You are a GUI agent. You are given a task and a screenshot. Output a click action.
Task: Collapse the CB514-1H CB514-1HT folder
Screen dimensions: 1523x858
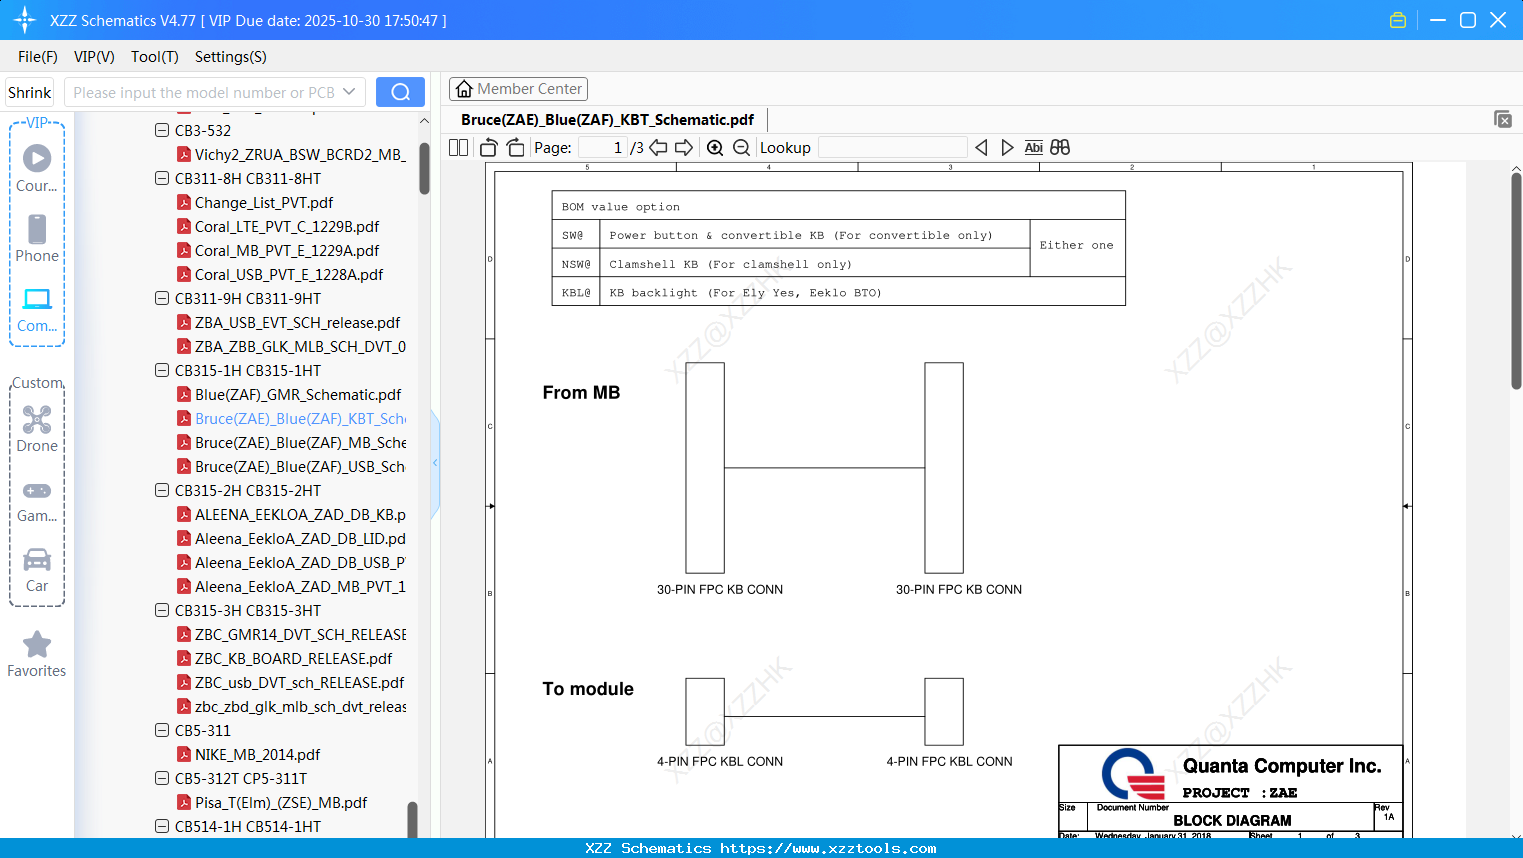162,826
